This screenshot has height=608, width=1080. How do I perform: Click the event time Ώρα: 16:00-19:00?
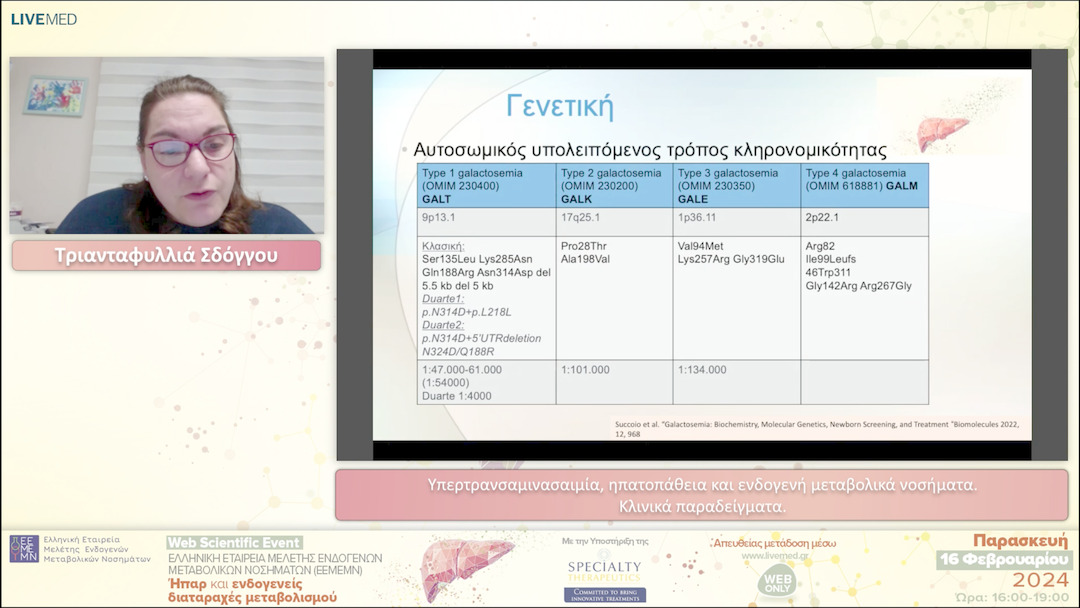tap(1012, 597)
